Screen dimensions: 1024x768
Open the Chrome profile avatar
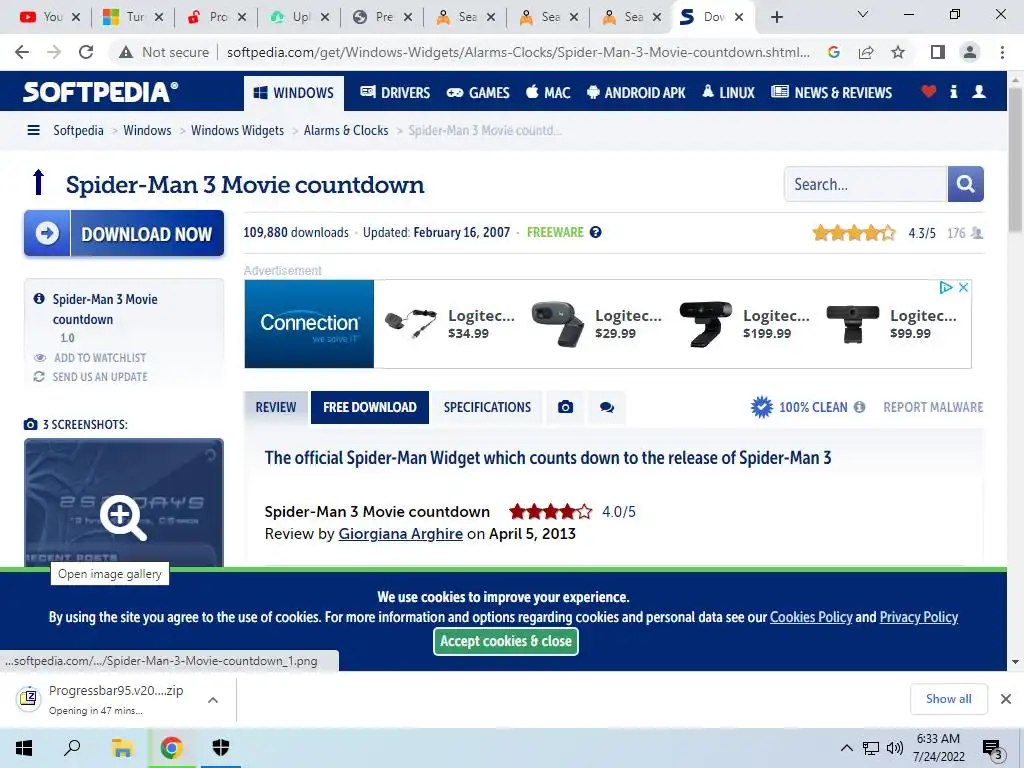(970, 52)
